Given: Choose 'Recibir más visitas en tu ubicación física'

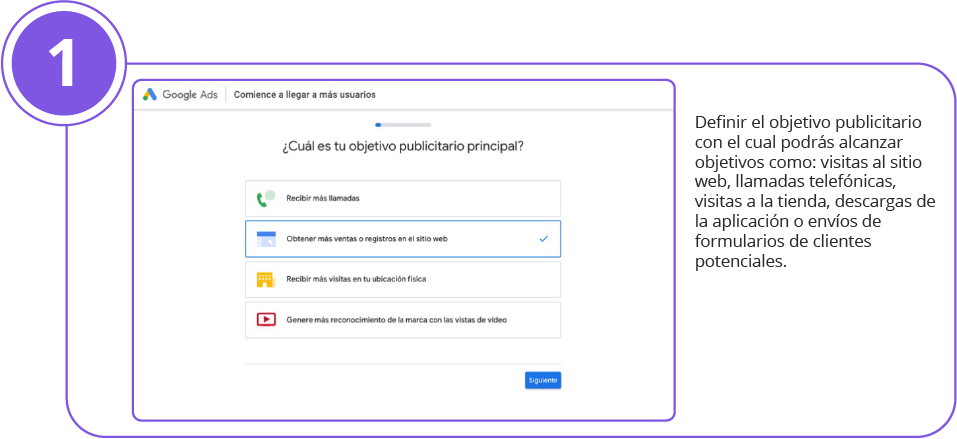Looking at the screenshot, I should click(x=403, y=279).
